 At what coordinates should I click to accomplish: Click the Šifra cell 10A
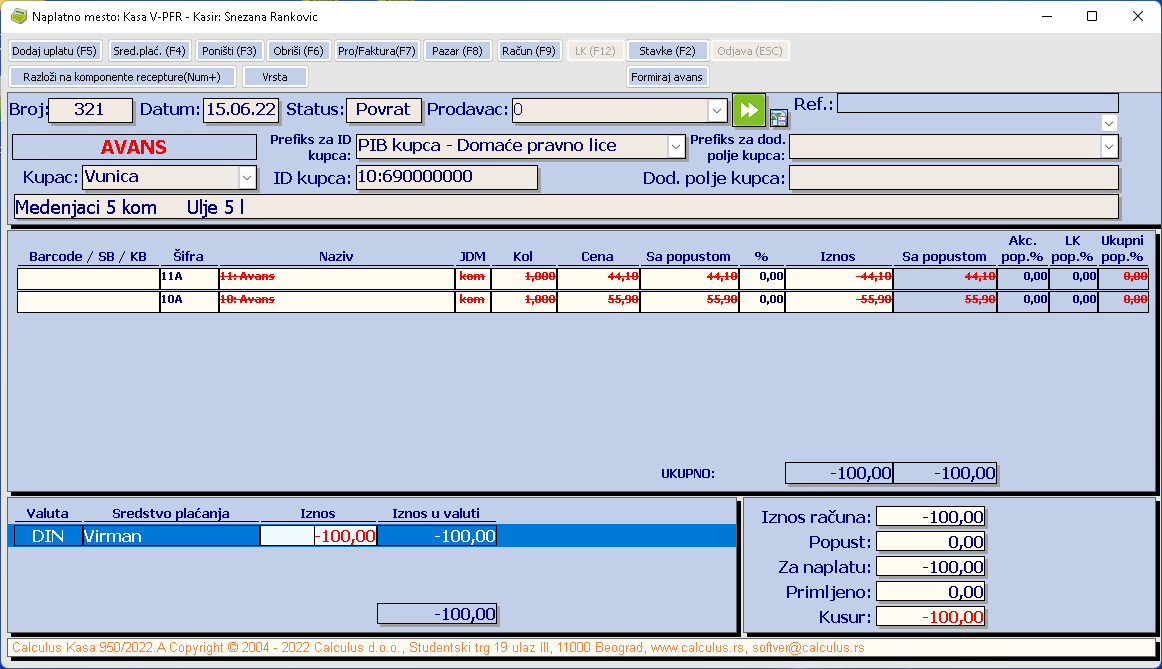(x=189, y=300)
